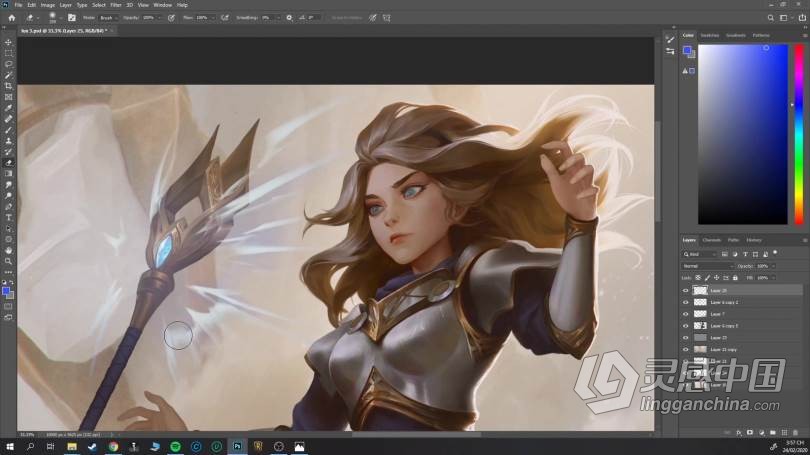Delete layer trash button
The height and width of the screenshot is (455, 810).
[796, 432]
